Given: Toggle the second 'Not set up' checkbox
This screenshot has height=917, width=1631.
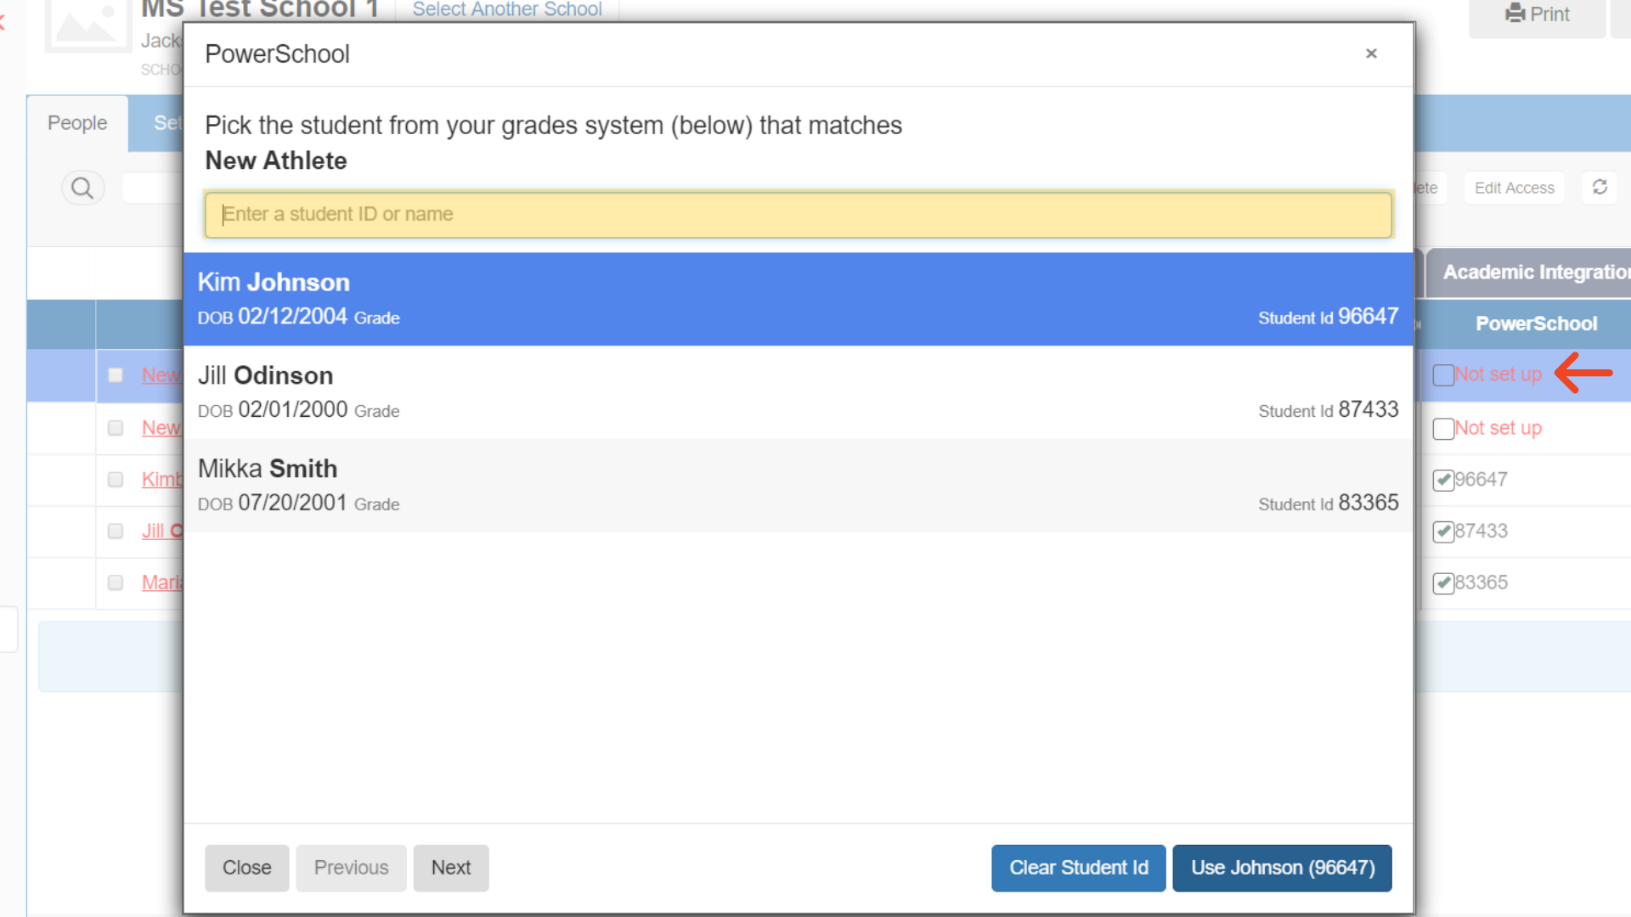Looking at the screenshot, I should 1443,429.
